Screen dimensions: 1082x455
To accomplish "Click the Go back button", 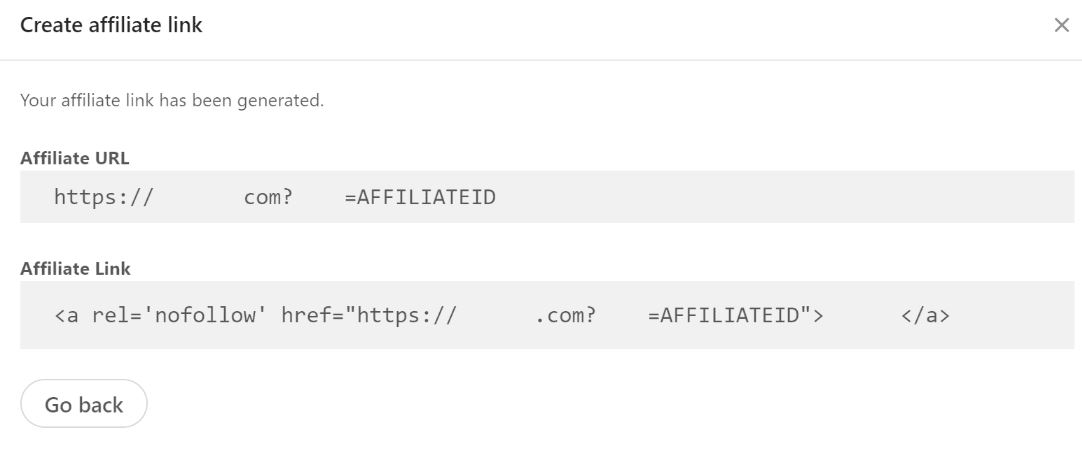I will [x=84, y=404].
